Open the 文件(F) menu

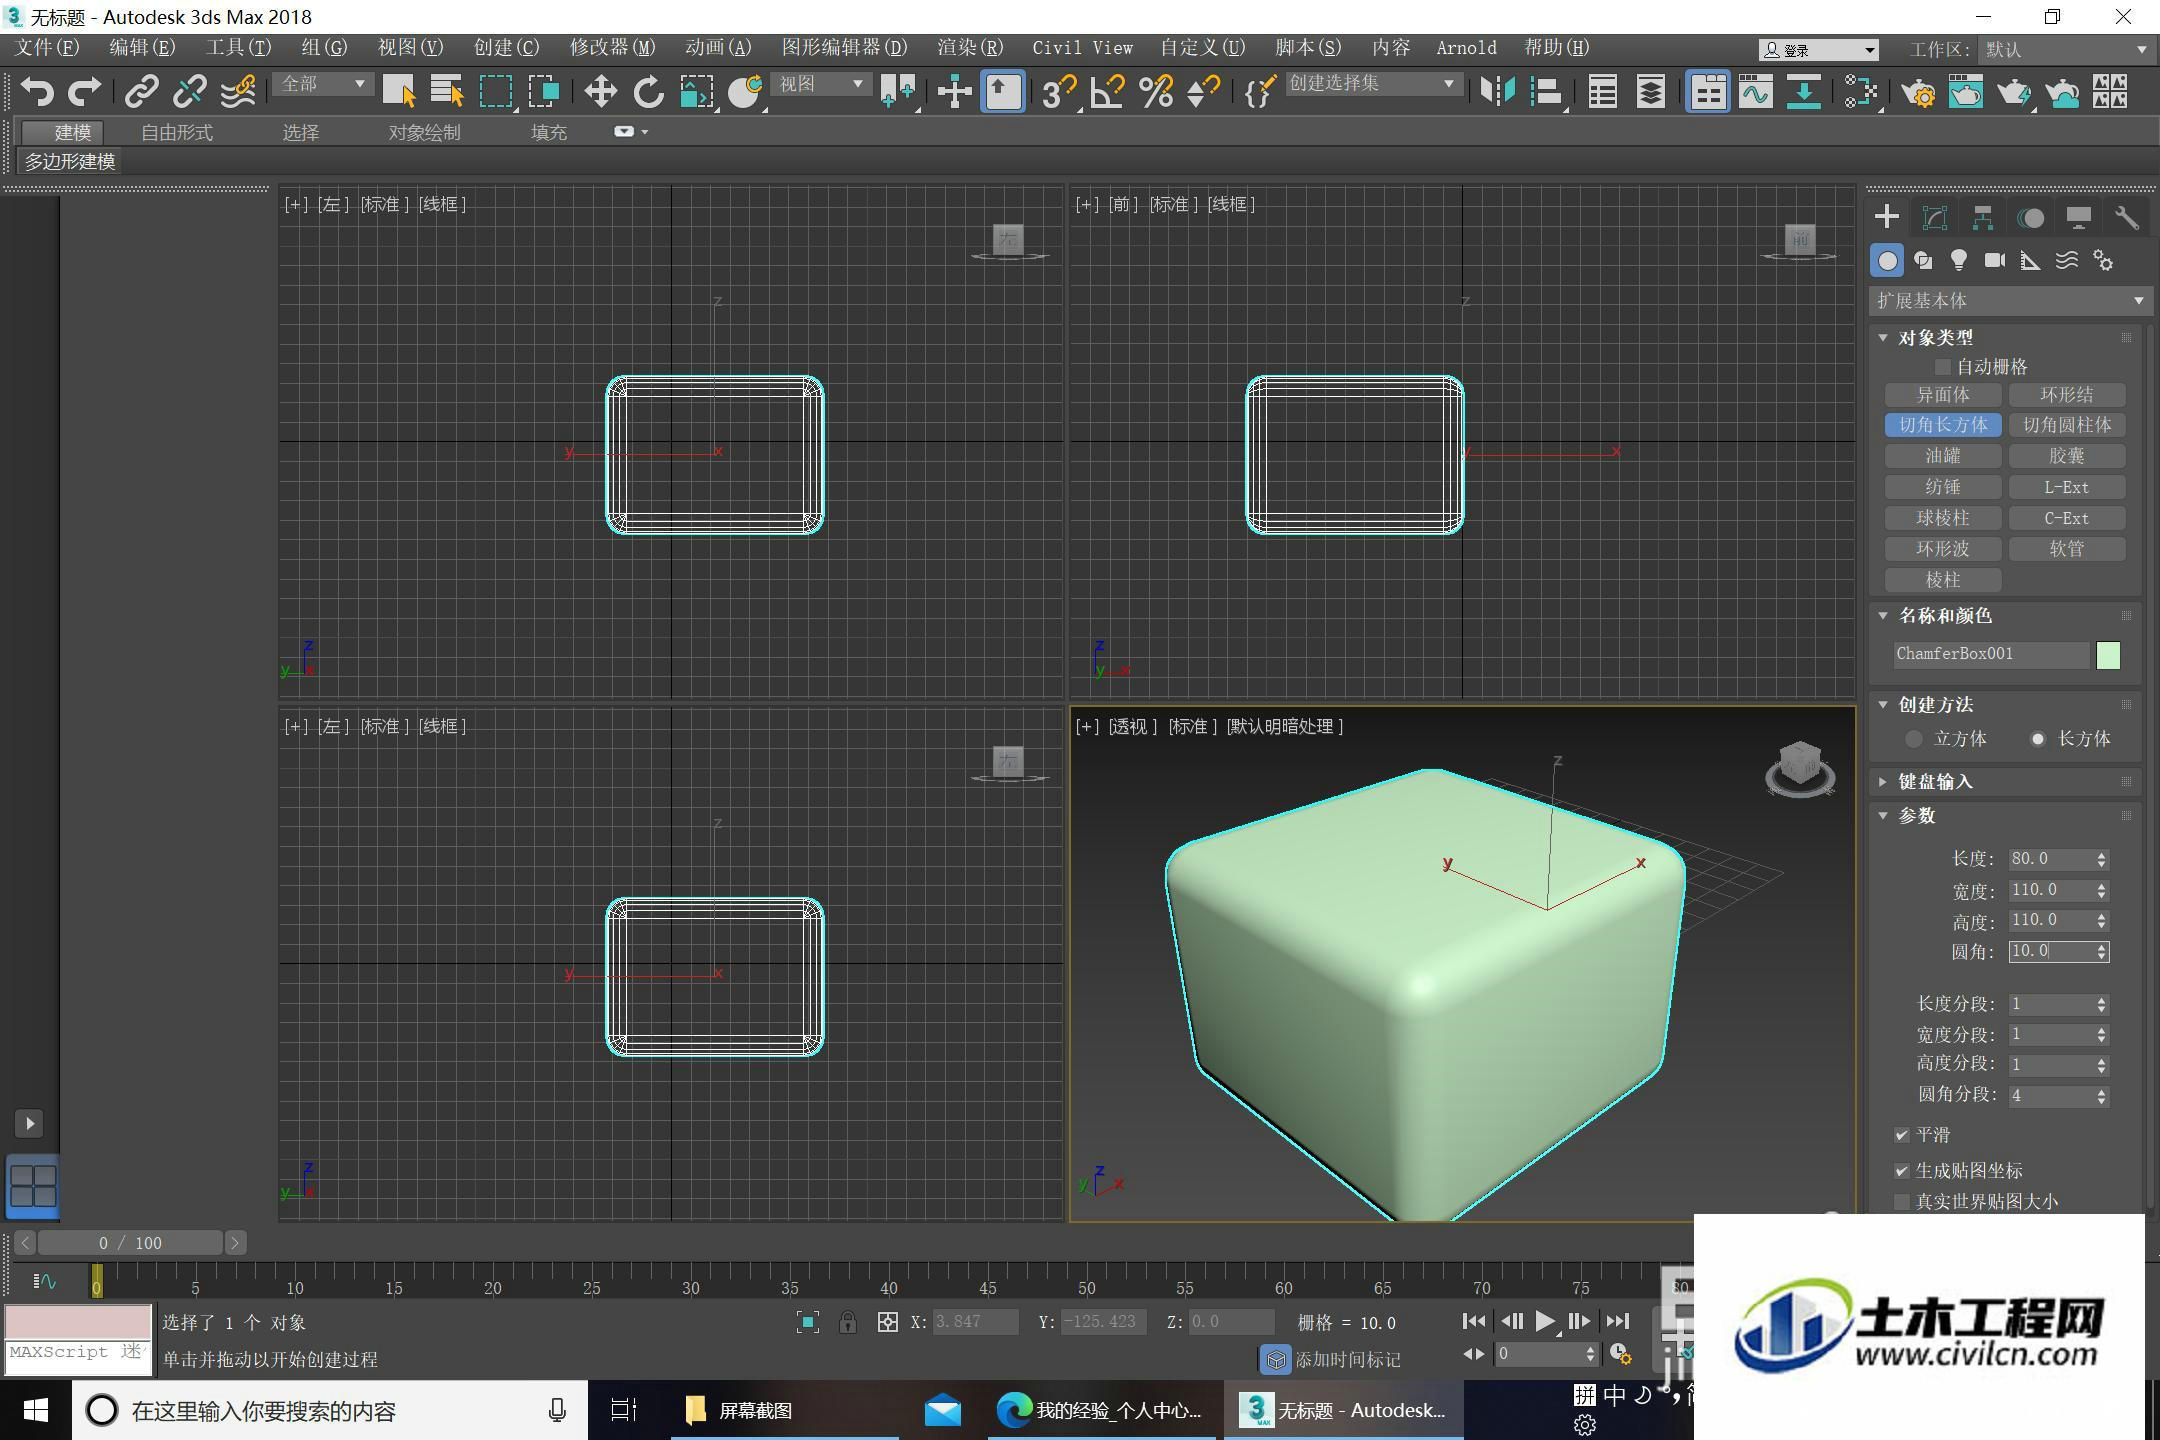pos(47,48)
